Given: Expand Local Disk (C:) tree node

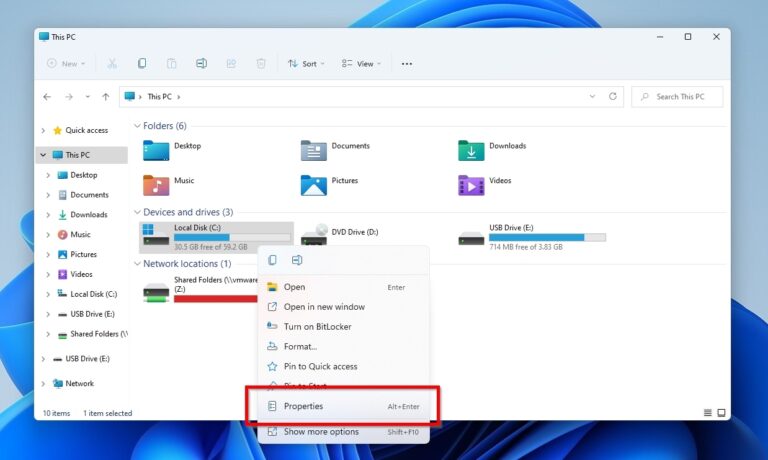Looking at the screenshot, I should 48,294.
